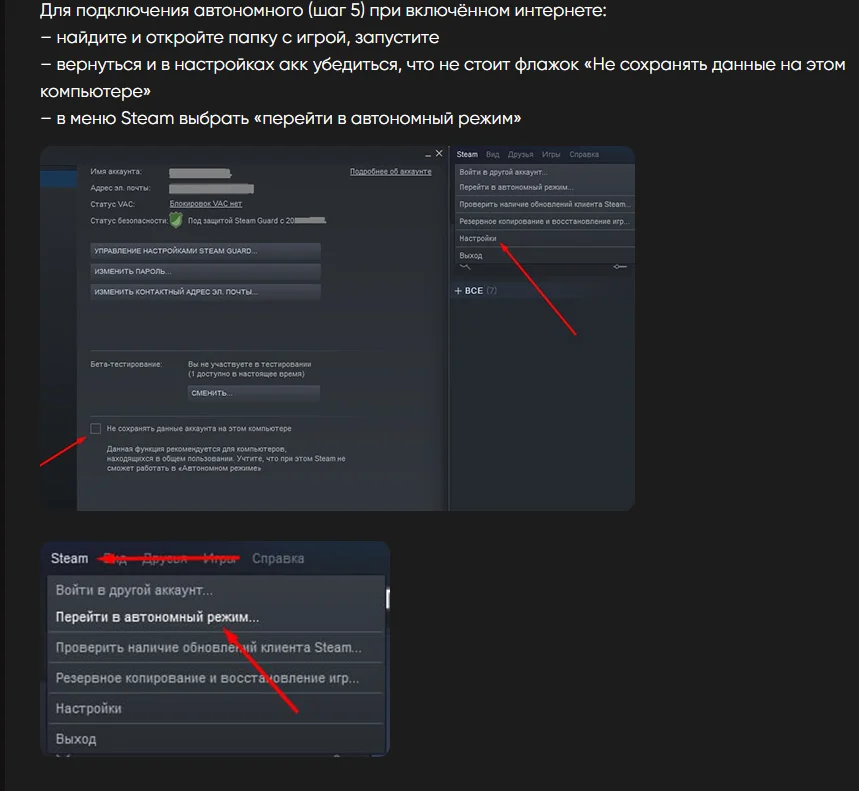Click the 'Имя аккаунта:' label

coord(116,171)
